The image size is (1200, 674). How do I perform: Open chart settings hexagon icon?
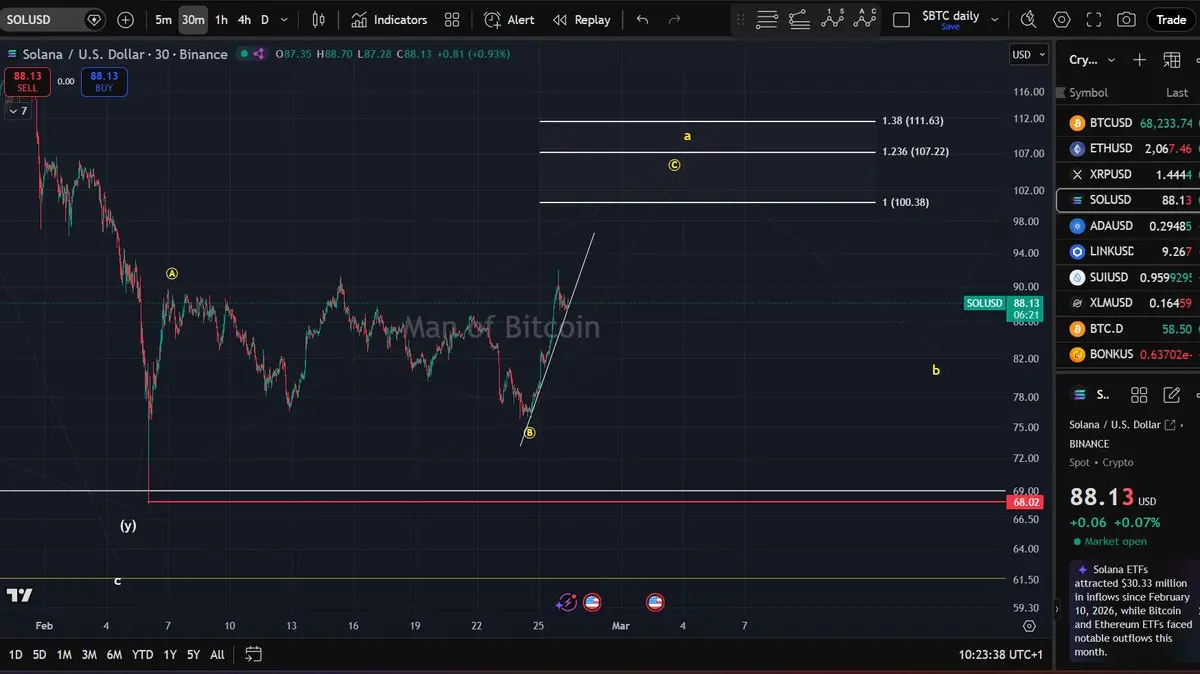click(x=1061, y=19)
